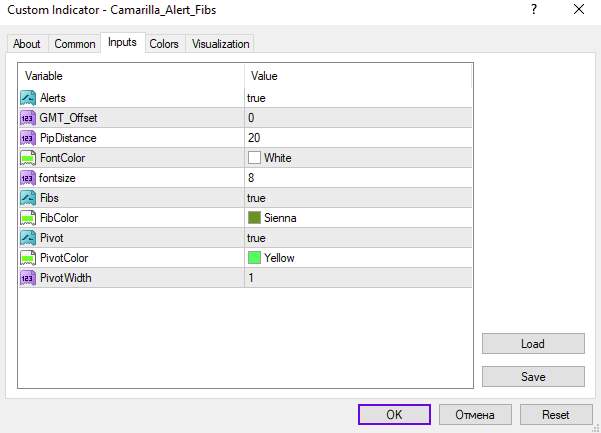
Task: Click the fontsize integer type icon
Action: [x=28, y=178]
